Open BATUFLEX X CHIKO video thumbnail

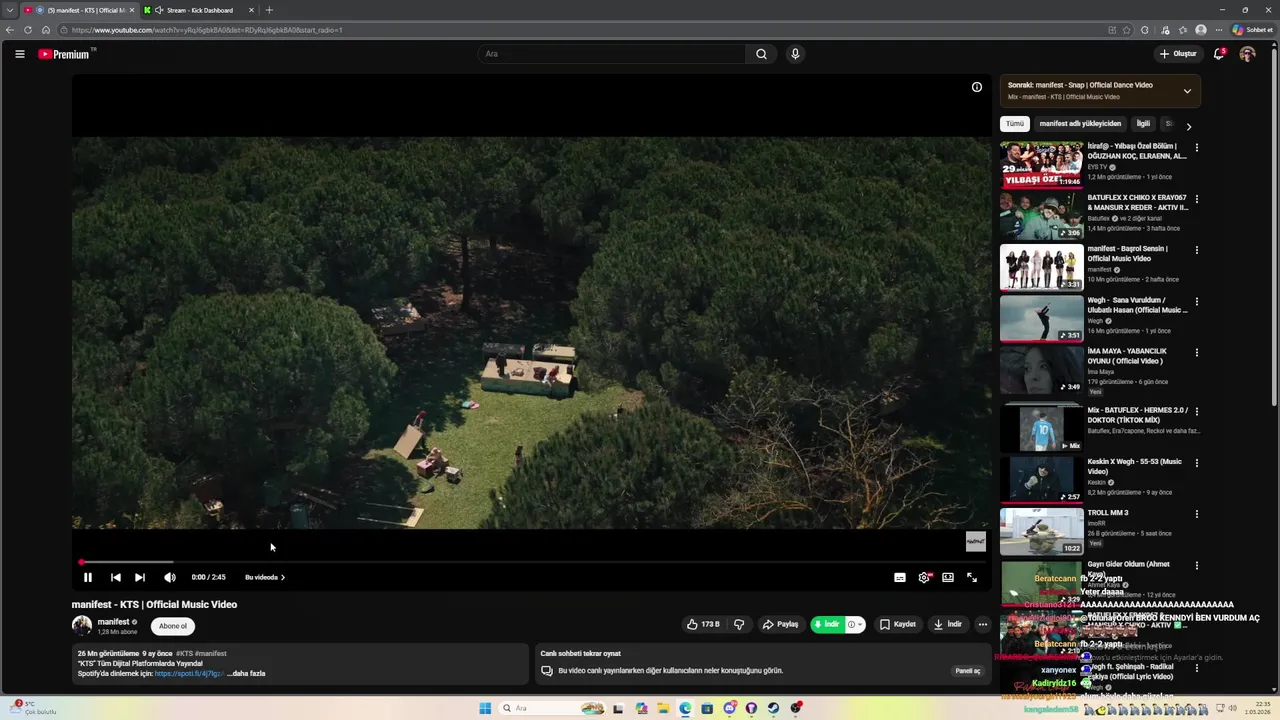pos(1041,216)
